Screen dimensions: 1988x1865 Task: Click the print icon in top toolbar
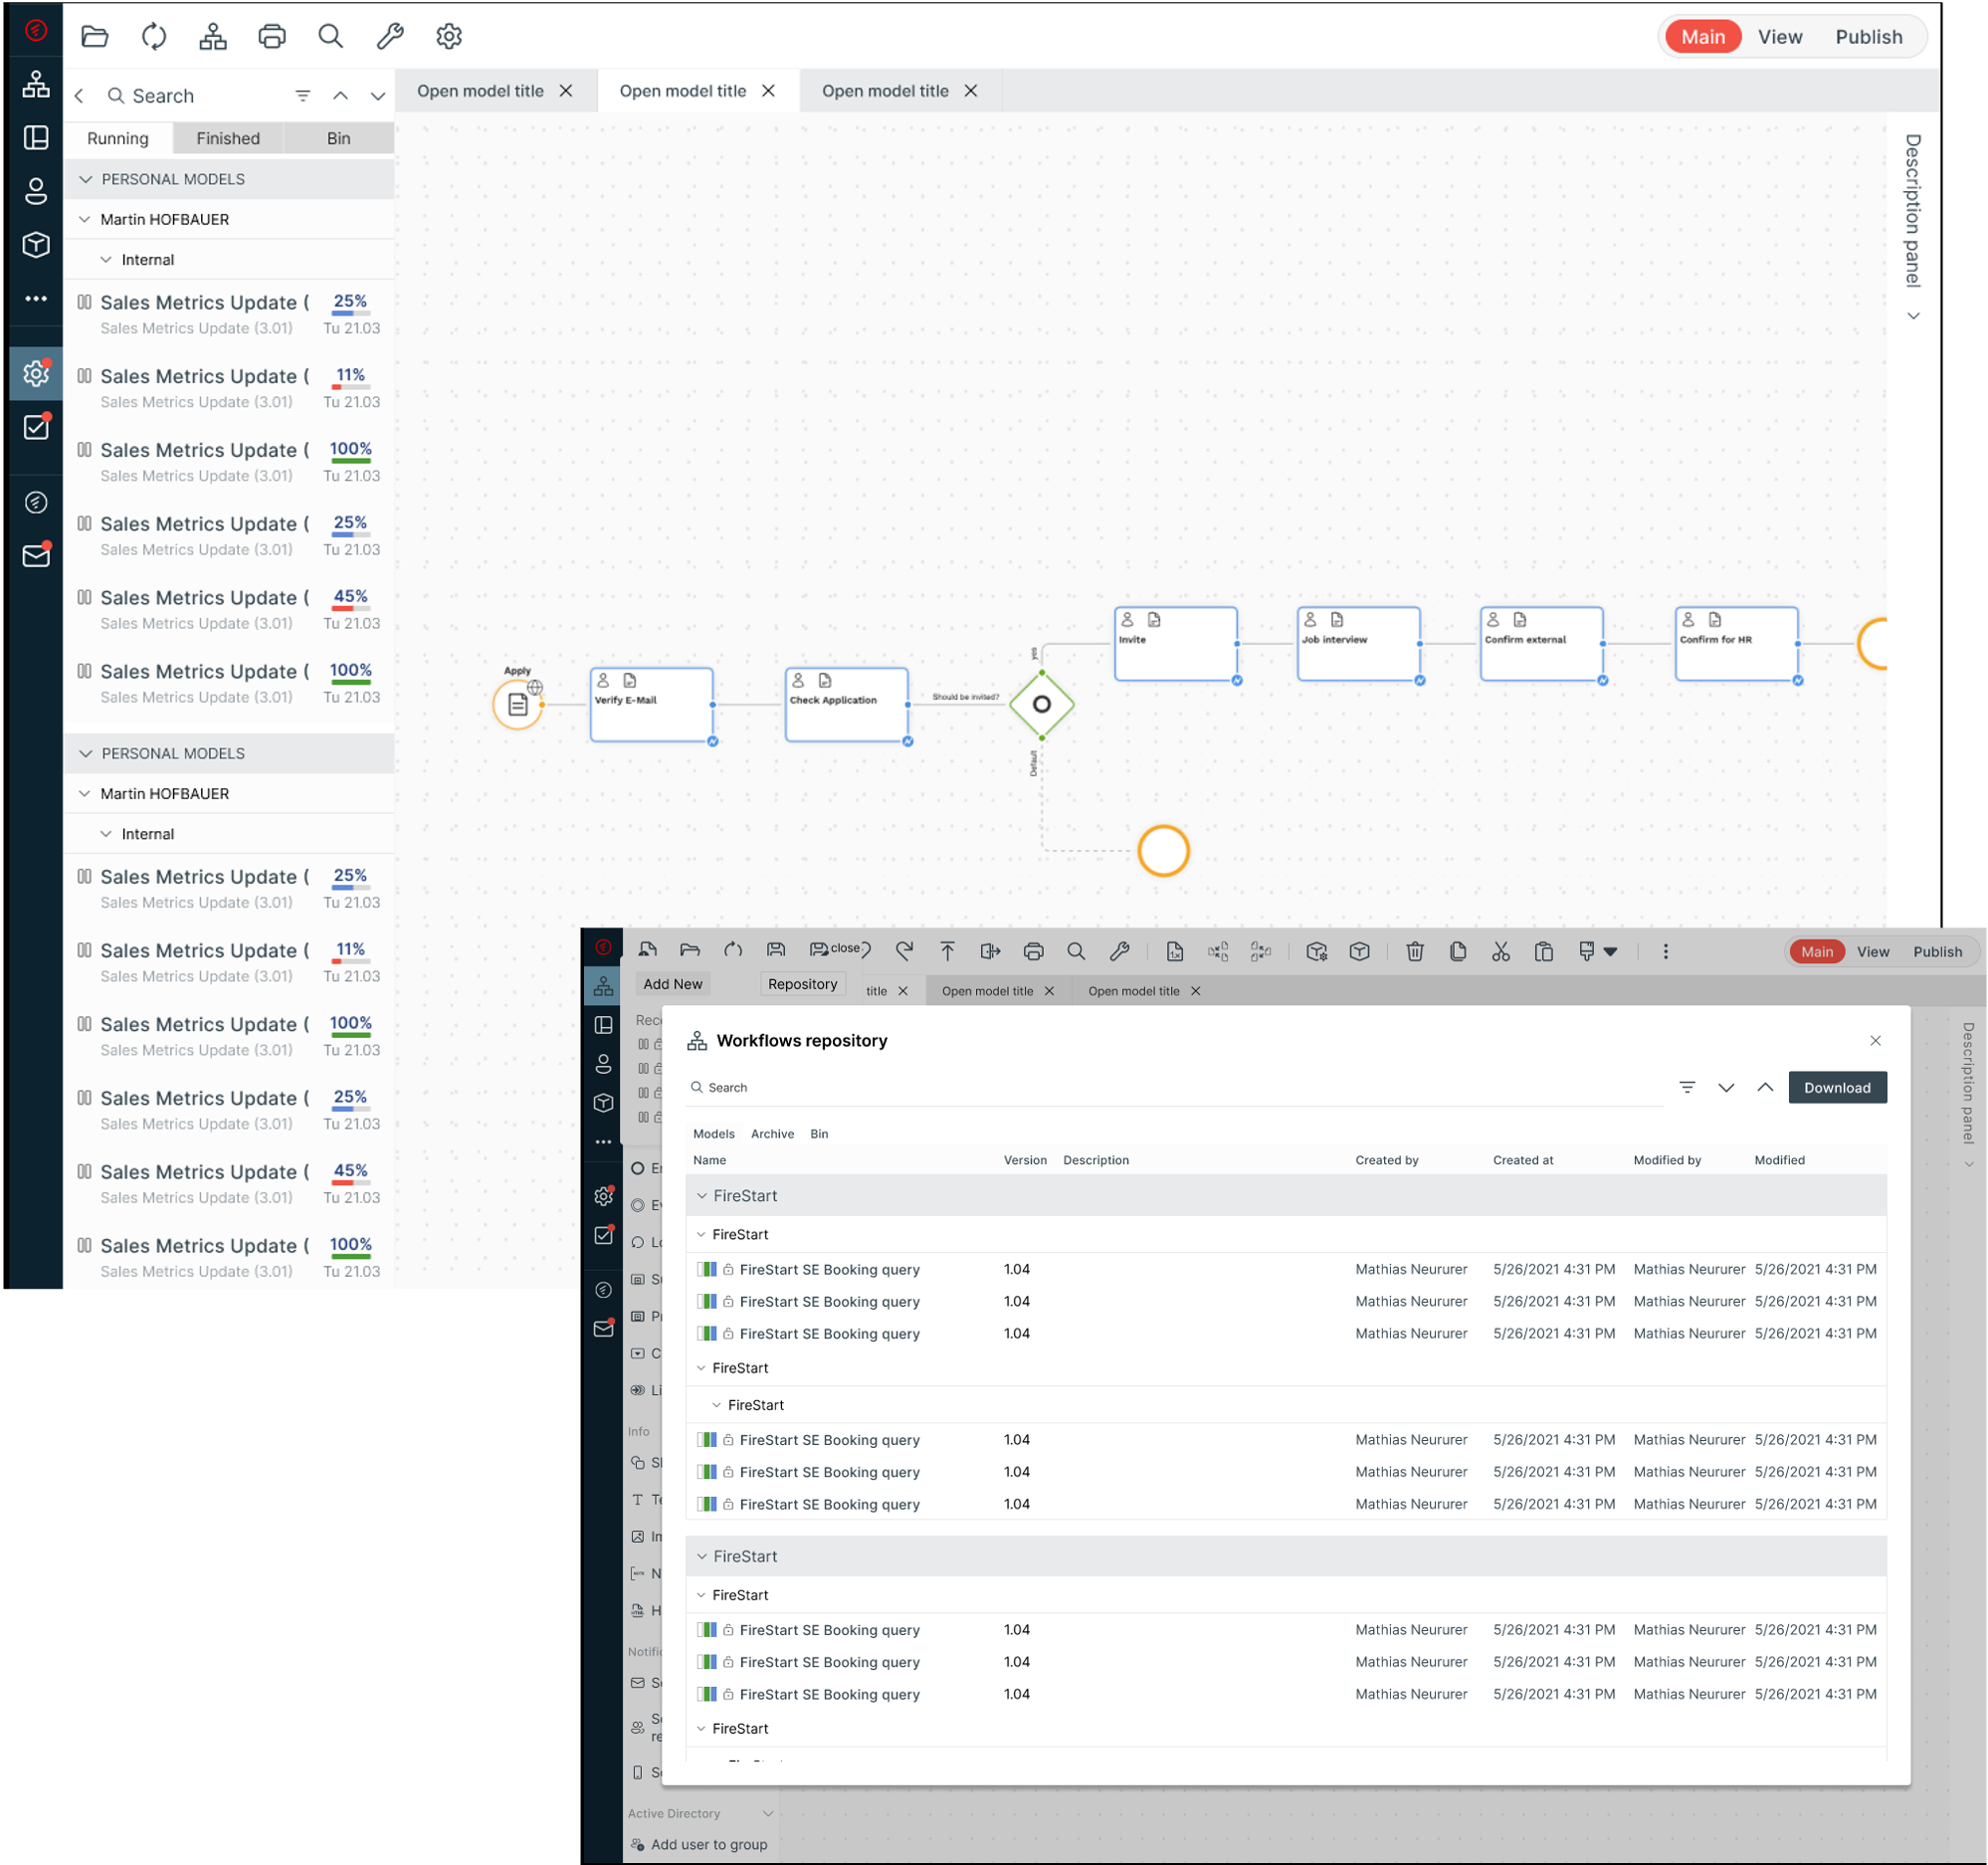tap(272, 37)
